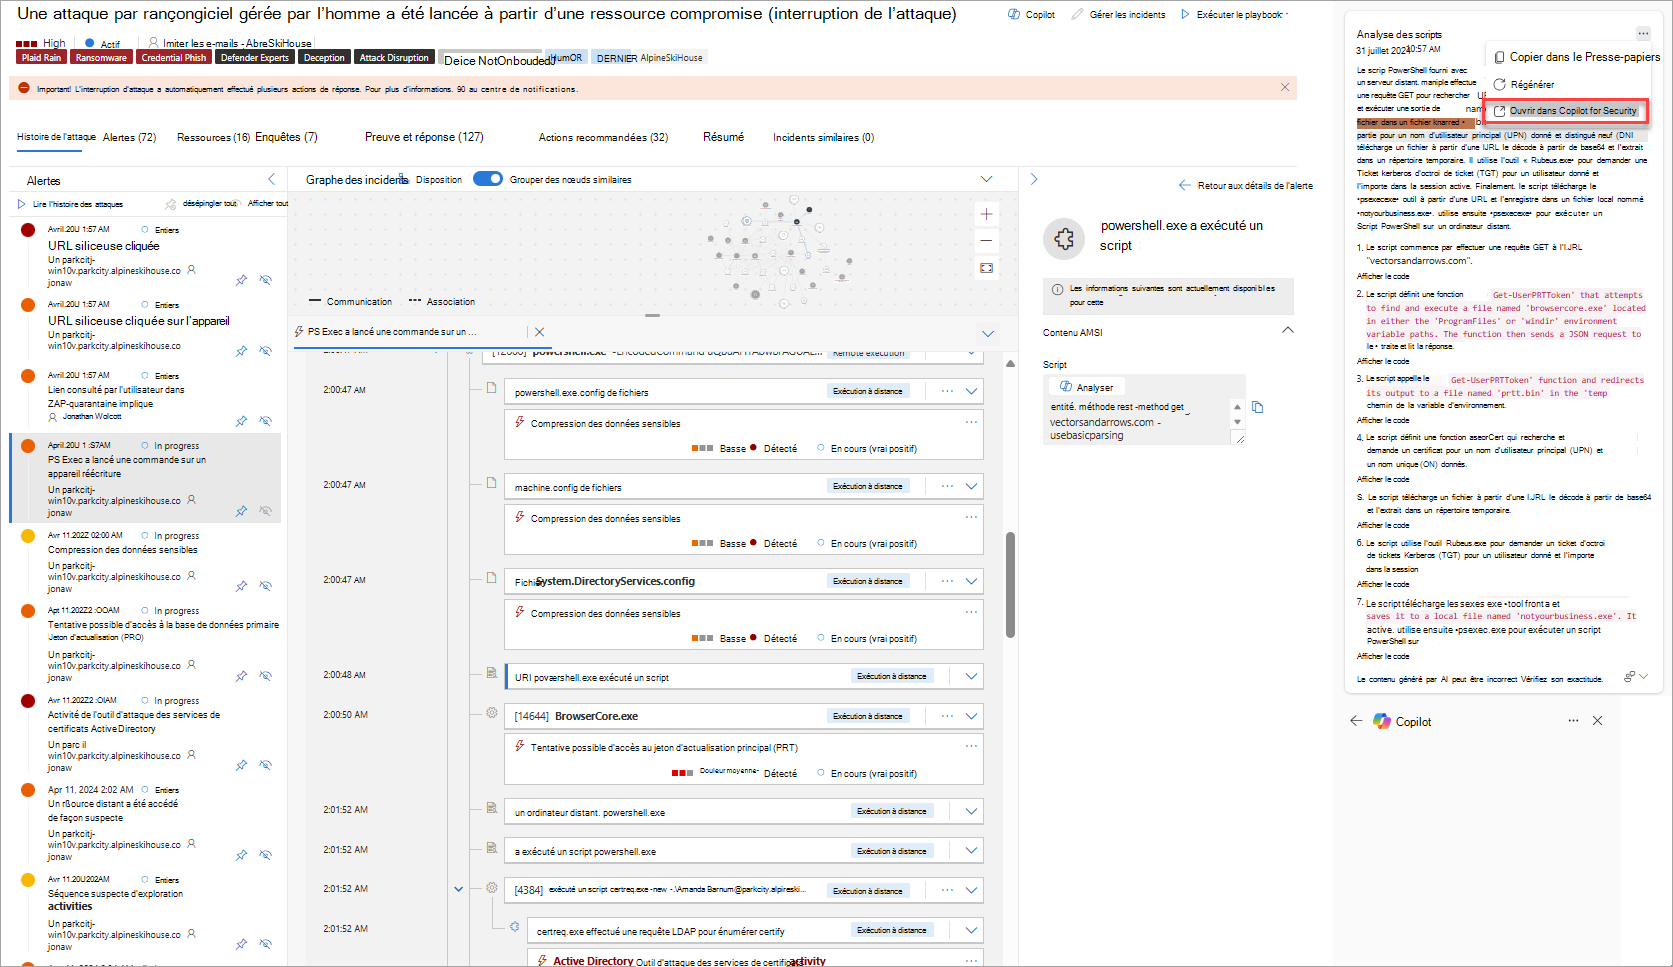Click the puzzle icon next to powershell.exe script title

tap(1064, 239)
